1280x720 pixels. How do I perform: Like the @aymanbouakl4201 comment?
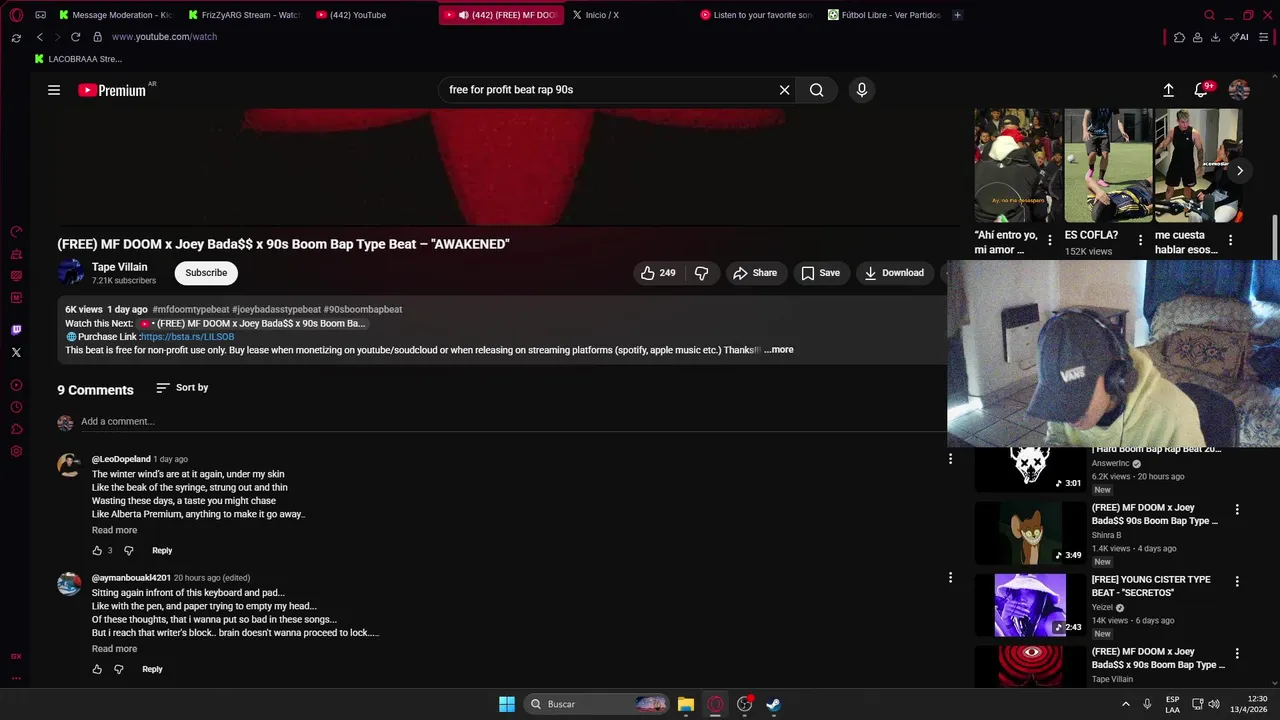pos(97,669)
